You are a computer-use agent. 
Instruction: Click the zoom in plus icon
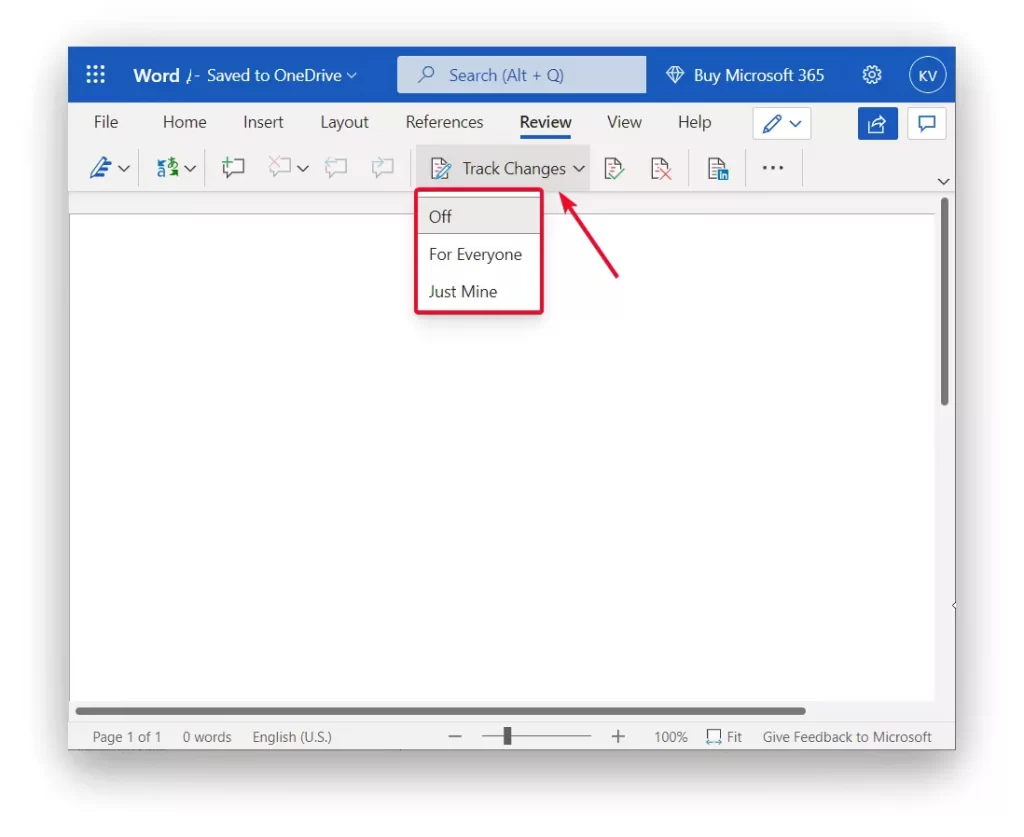618,736
